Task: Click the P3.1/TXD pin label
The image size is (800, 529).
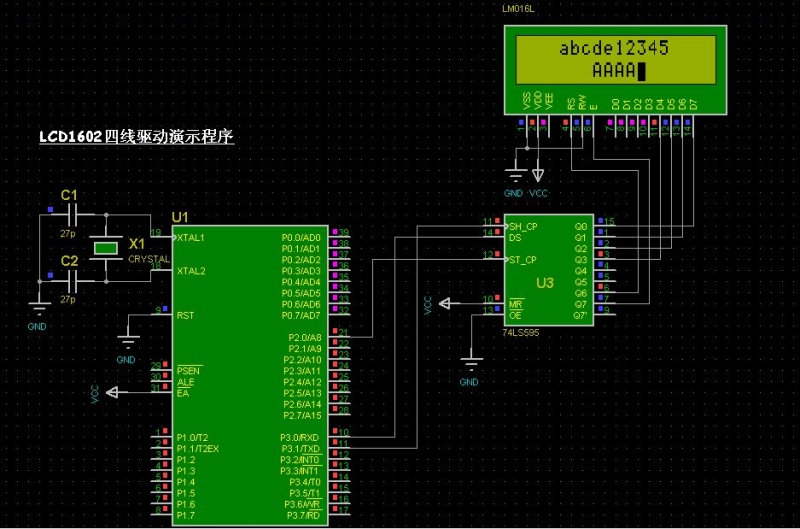Action: click(299, 449)
